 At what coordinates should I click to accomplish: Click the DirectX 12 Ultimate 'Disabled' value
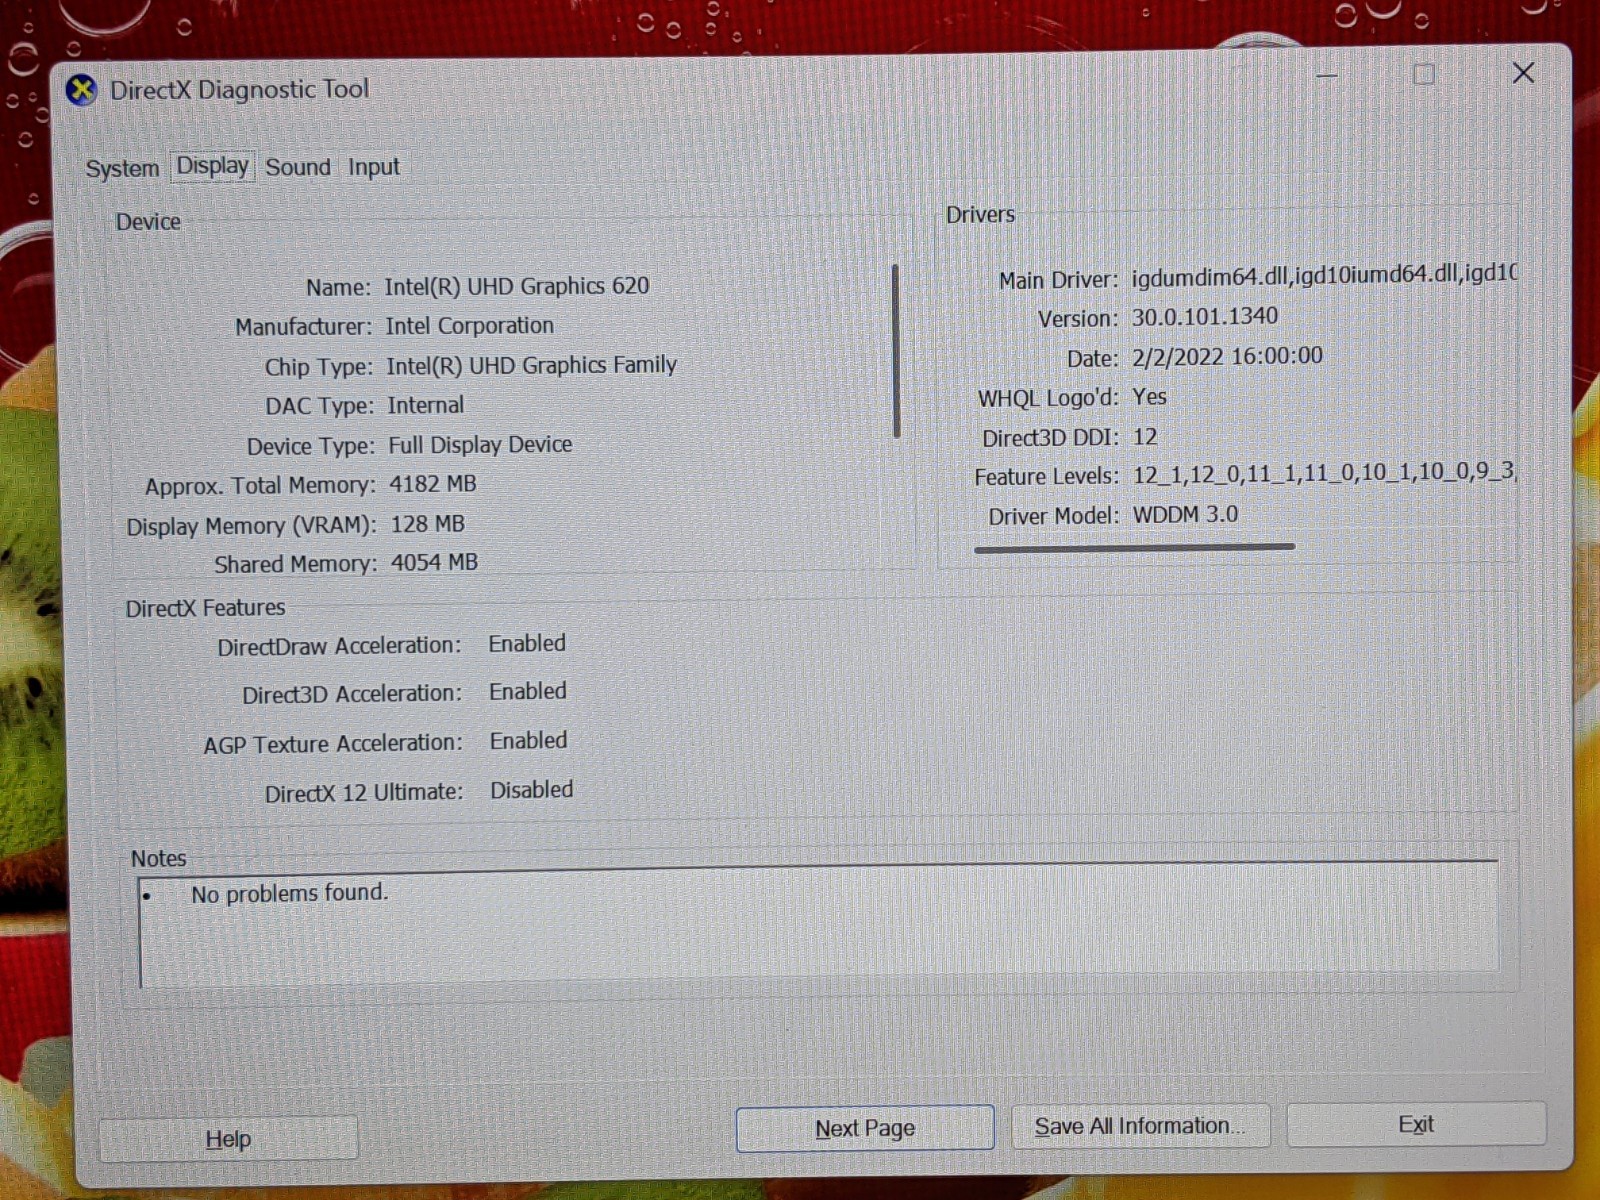click(x=531, y=790)
